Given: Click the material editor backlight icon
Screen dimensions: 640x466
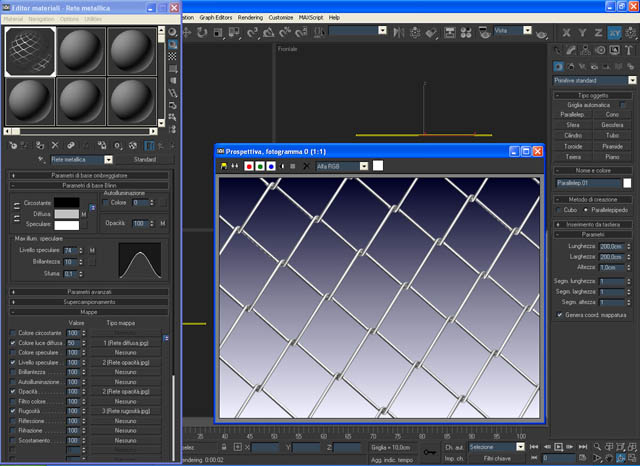Looking at the screenshot, I should point(173,46).
